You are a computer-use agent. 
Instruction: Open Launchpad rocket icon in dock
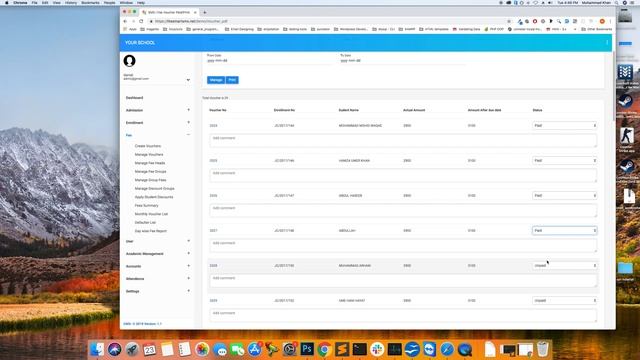(x=132, y=349)
